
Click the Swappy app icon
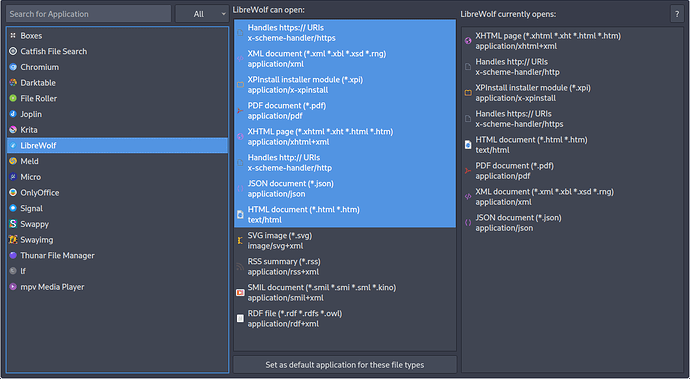click(x=13, y=224)
